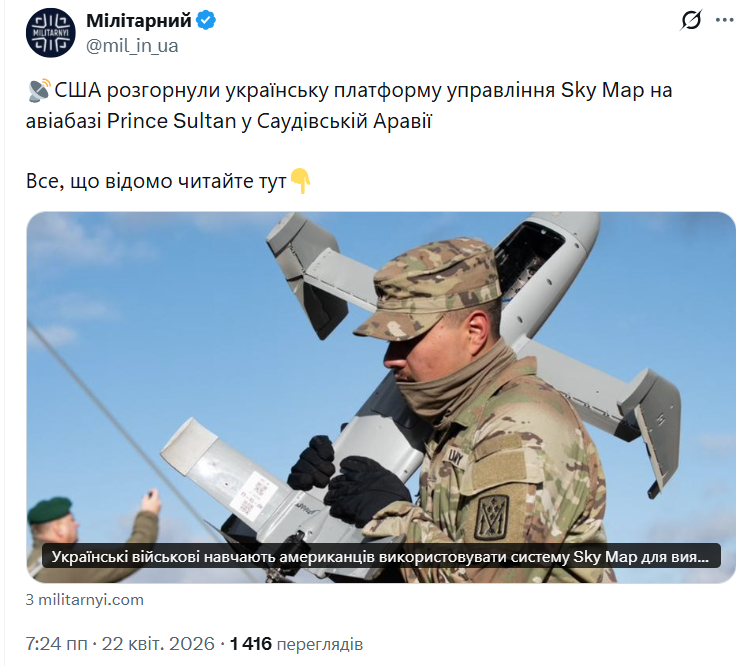Image resolution: width=736 pixels, height=666 pixels.
Task: Click the satellite antenna emoji
Action: pos(39,90)
